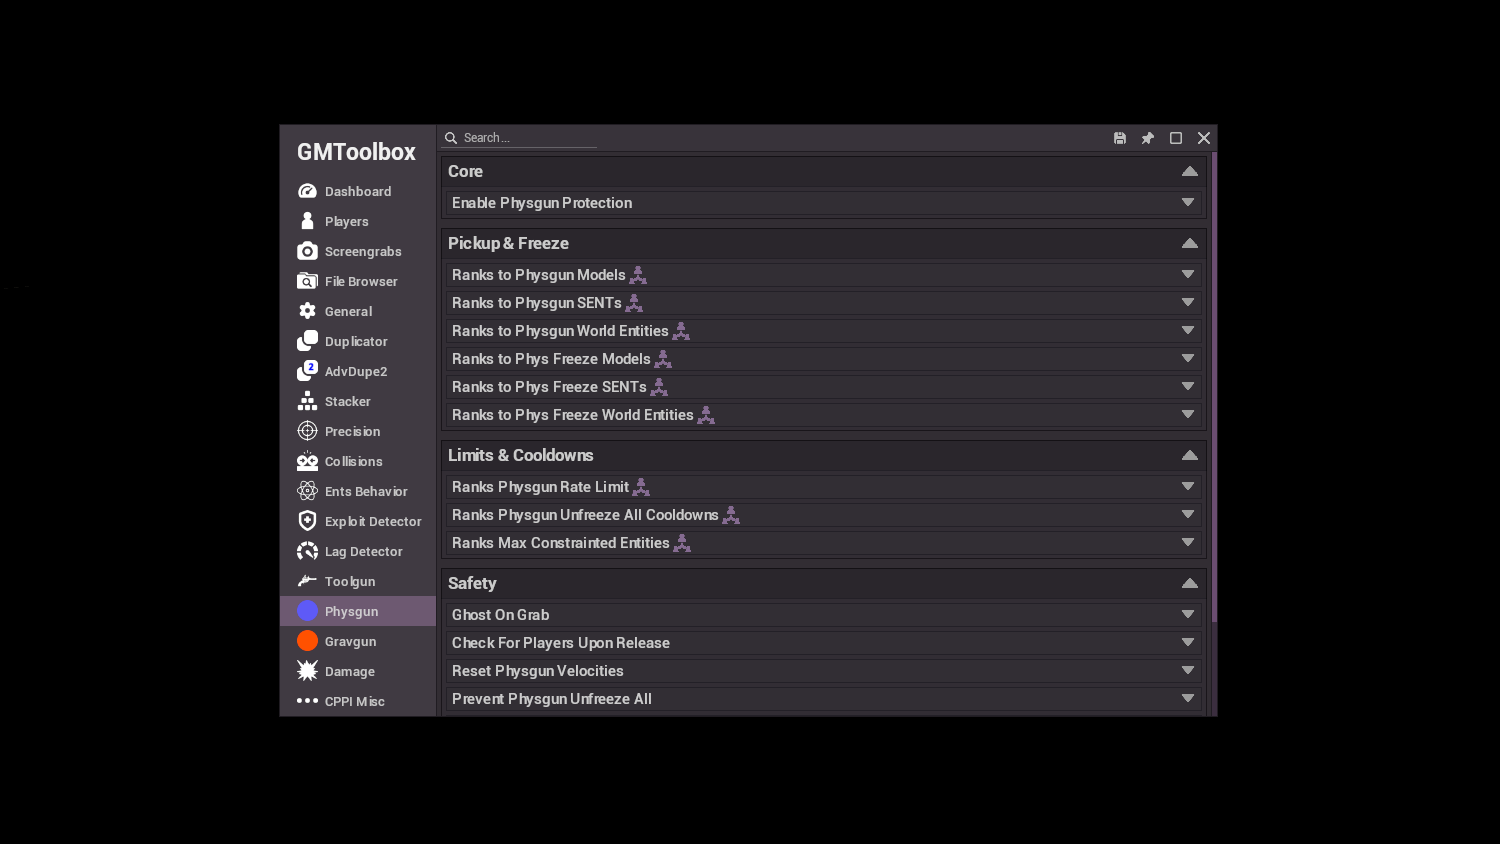Click the Toolgun icon in the sidebar
1500x844 pixels.
307,581
